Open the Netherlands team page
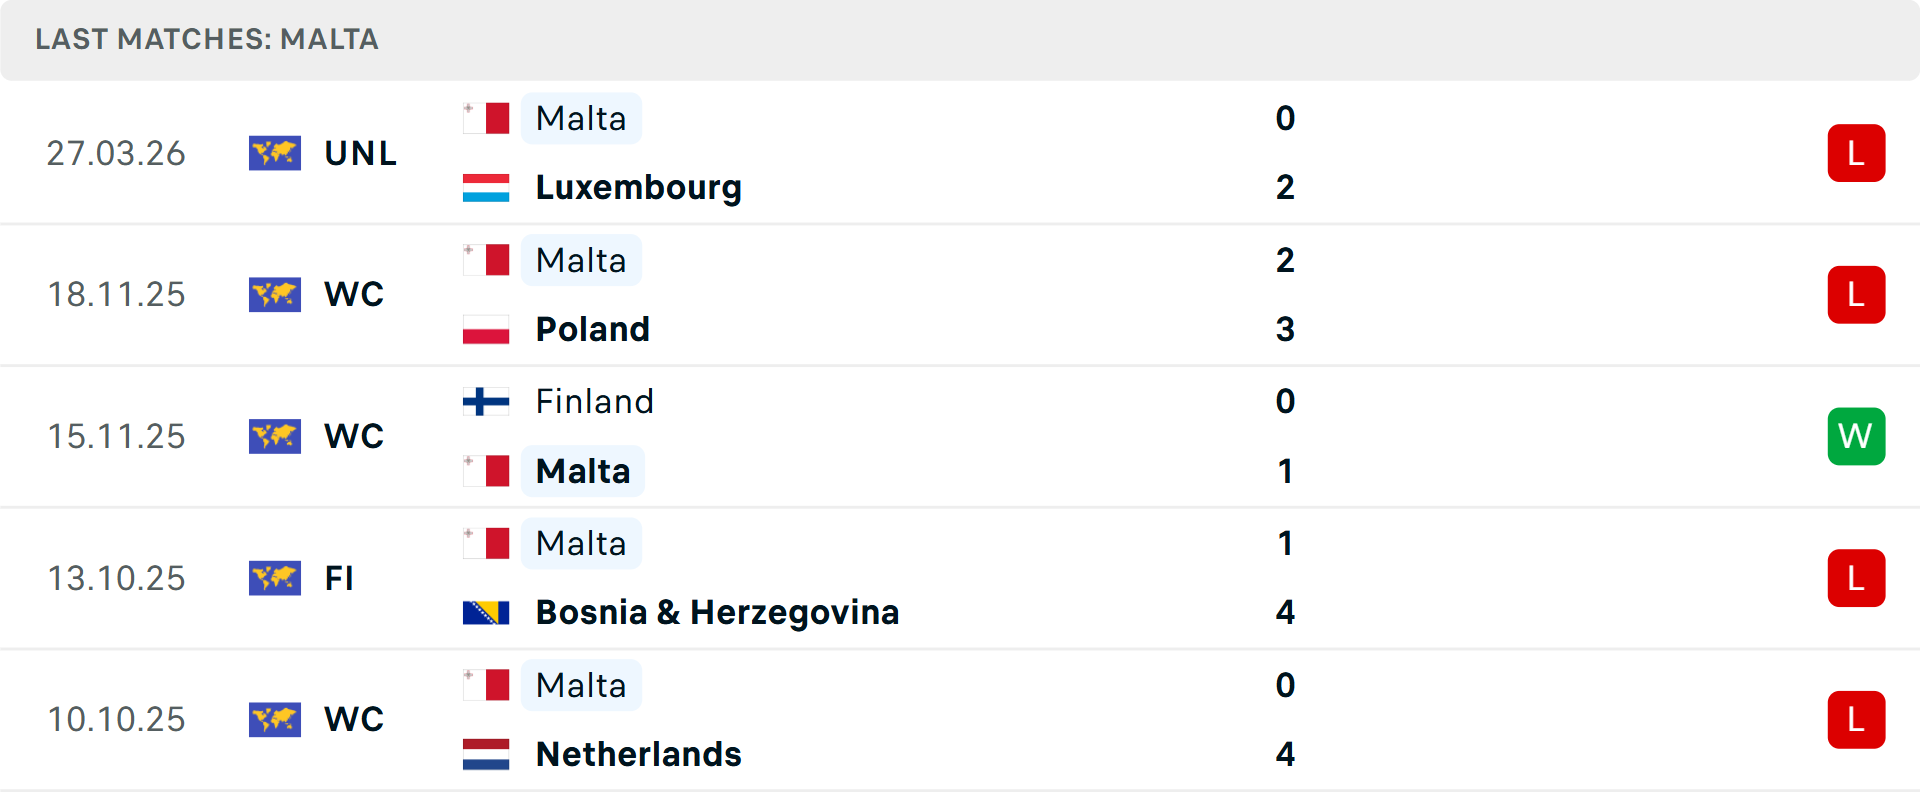 (638, 754)
